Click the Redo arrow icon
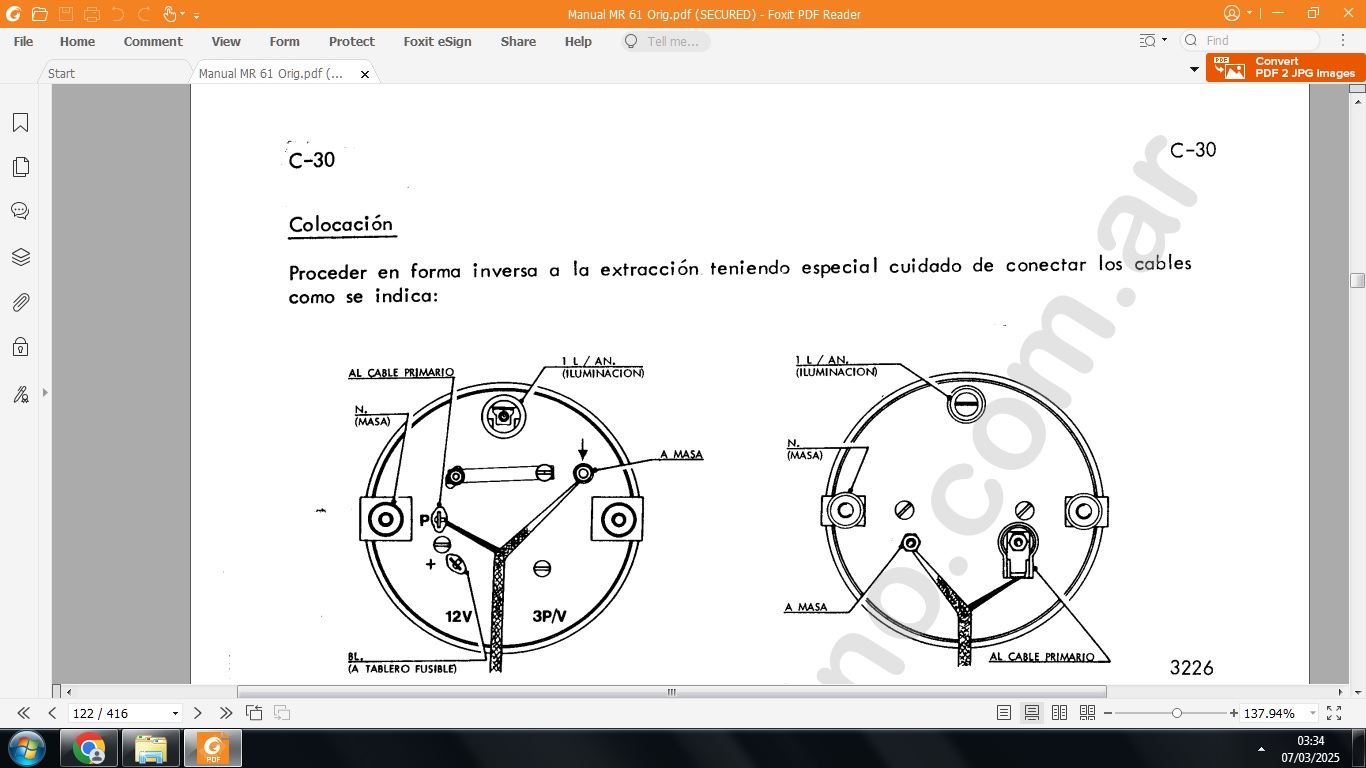1366x768 pixels. (144, 14)
